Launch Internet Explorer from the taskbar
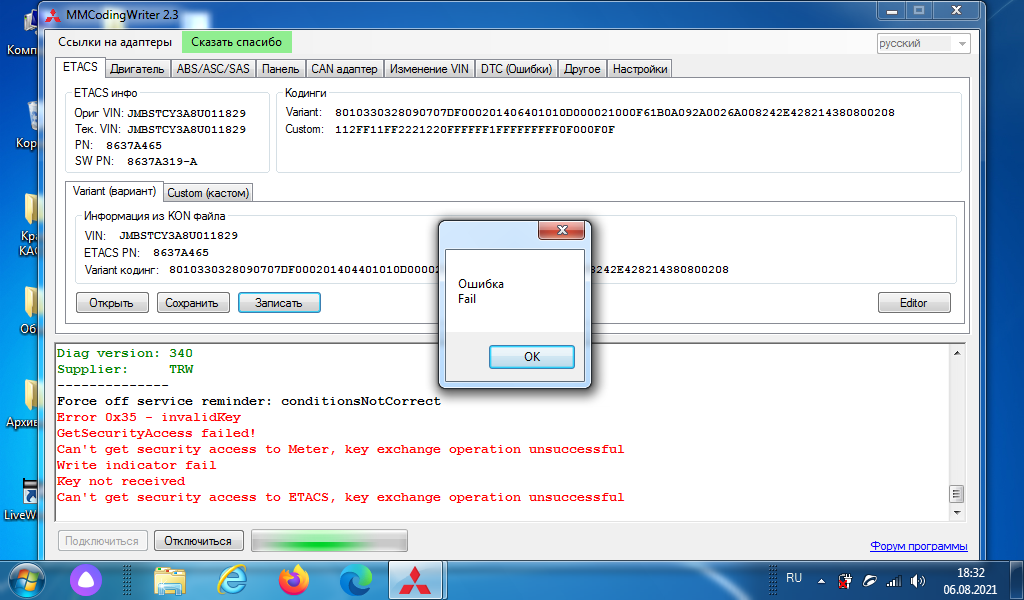The image size is (1024, 600). pyautogui.click(x=232, y=580)
